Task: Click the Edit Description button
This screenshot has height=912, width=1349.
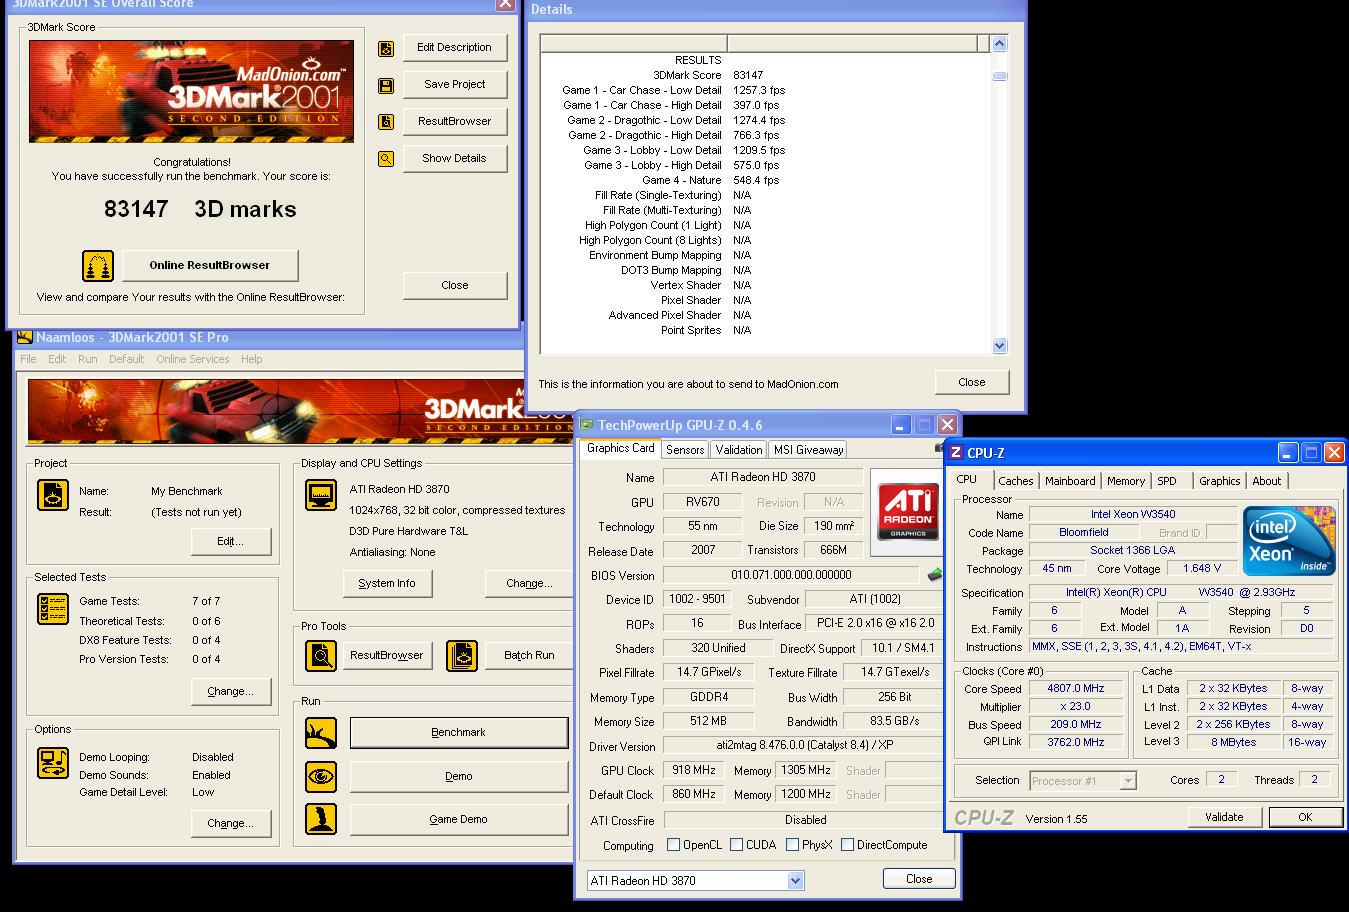Action: tap(454, 48)
